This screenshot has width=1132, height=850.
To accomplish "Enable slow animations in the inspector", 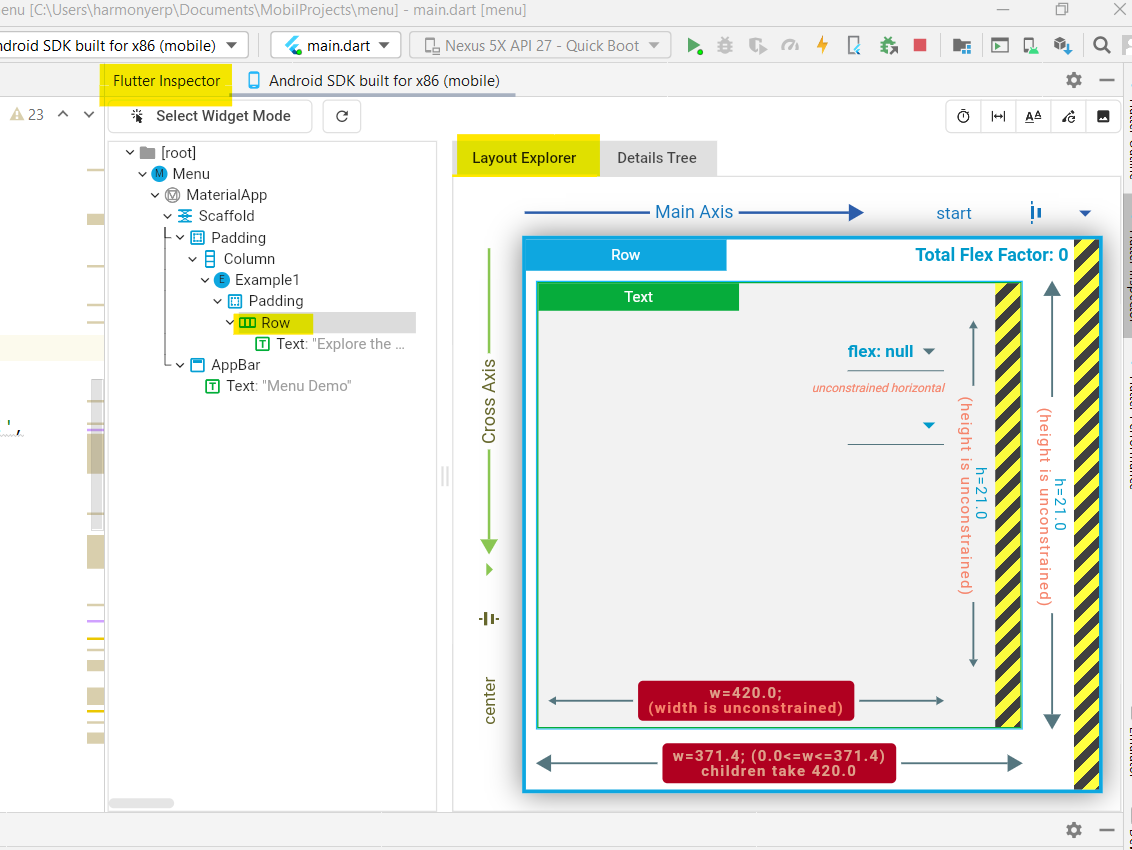I will 962,116.
